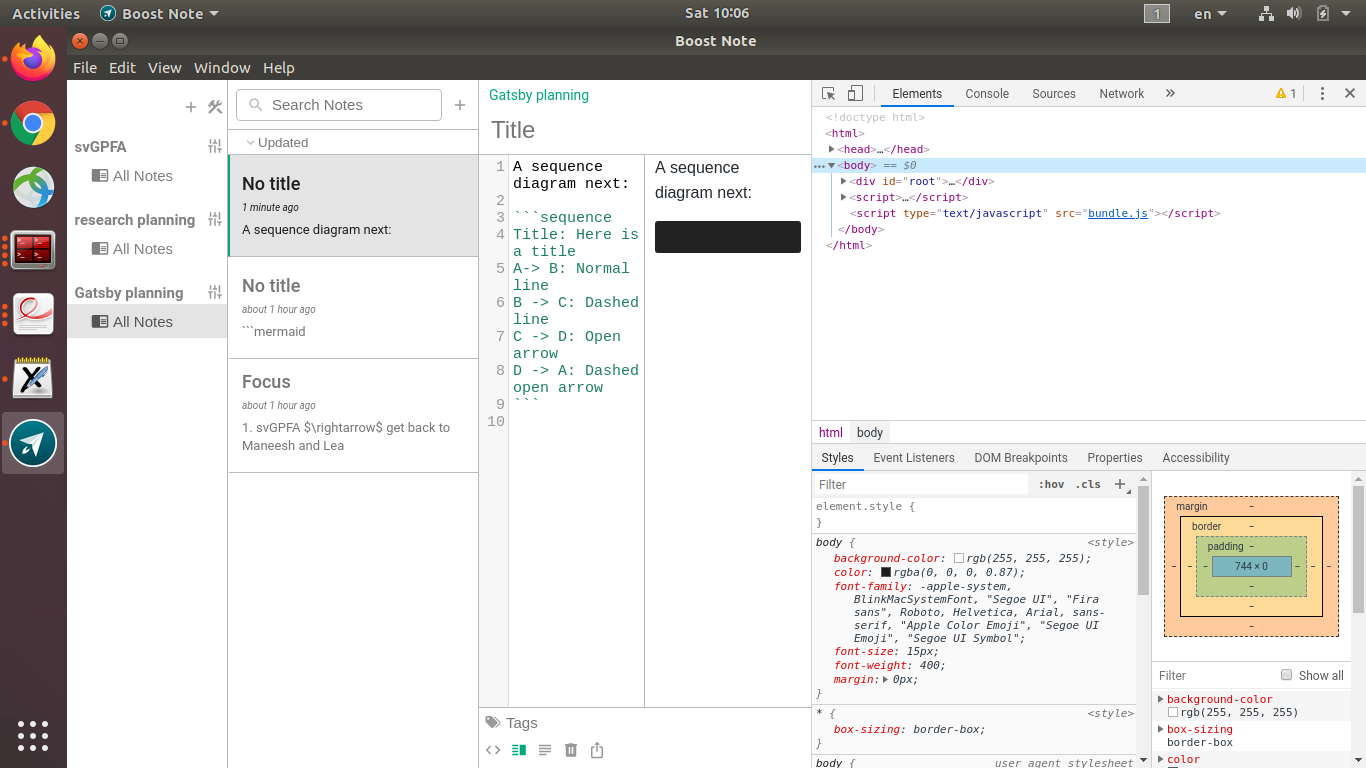Switch to the Network tab
This screenshot has height=768, width=1366.
coord(1121,93)
